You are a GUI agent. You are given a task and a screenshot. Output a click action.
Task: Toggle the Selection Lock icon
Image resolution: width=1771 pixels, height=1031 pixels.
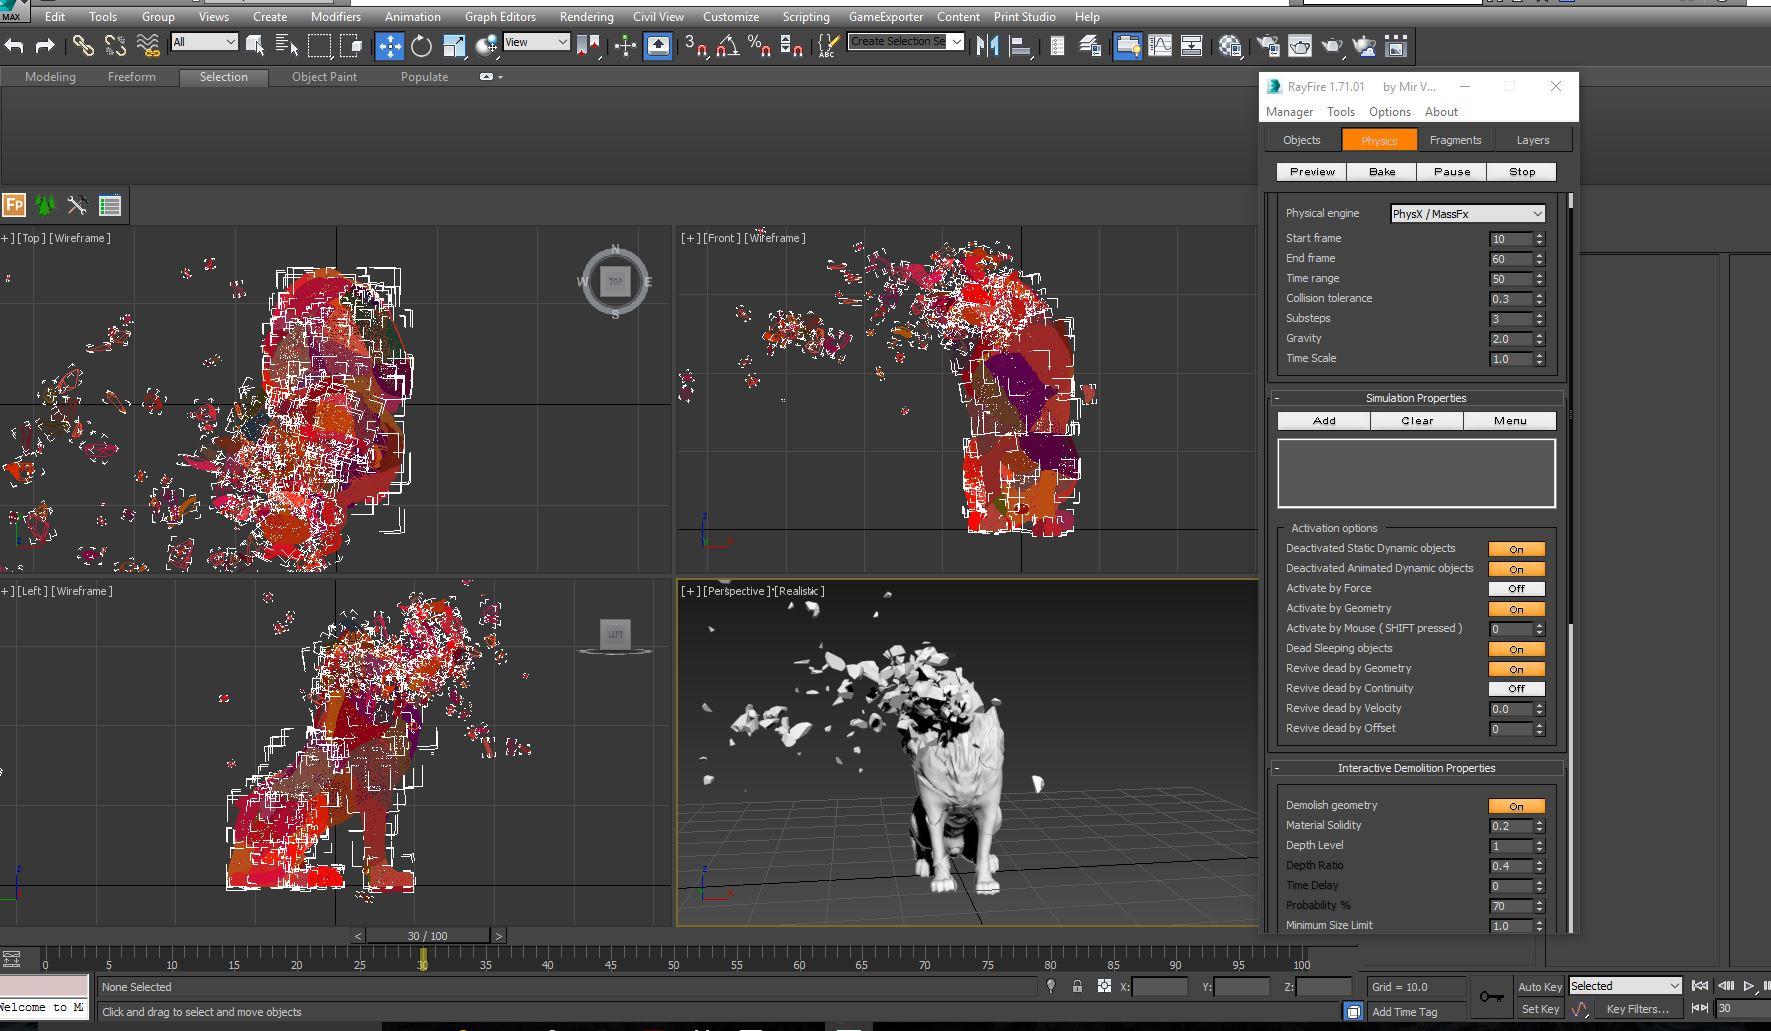click(x=1077, y=986)
